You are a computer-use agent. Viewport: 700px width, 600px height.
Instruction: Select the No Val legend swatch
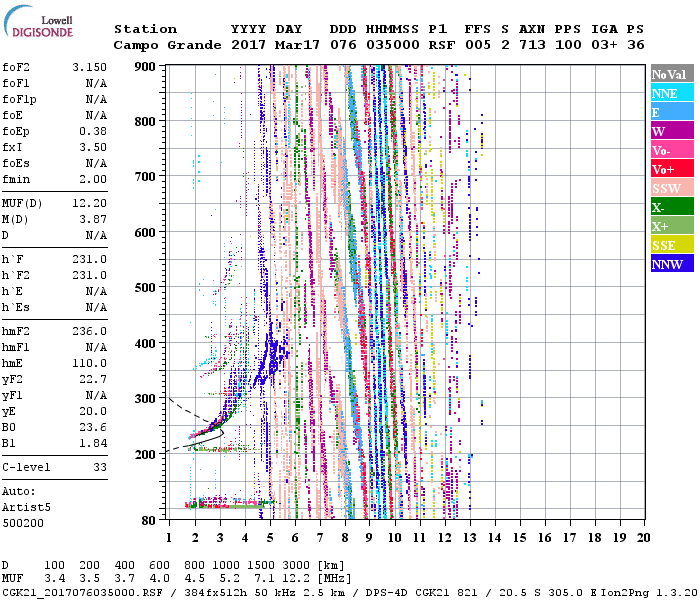[672, 74]
